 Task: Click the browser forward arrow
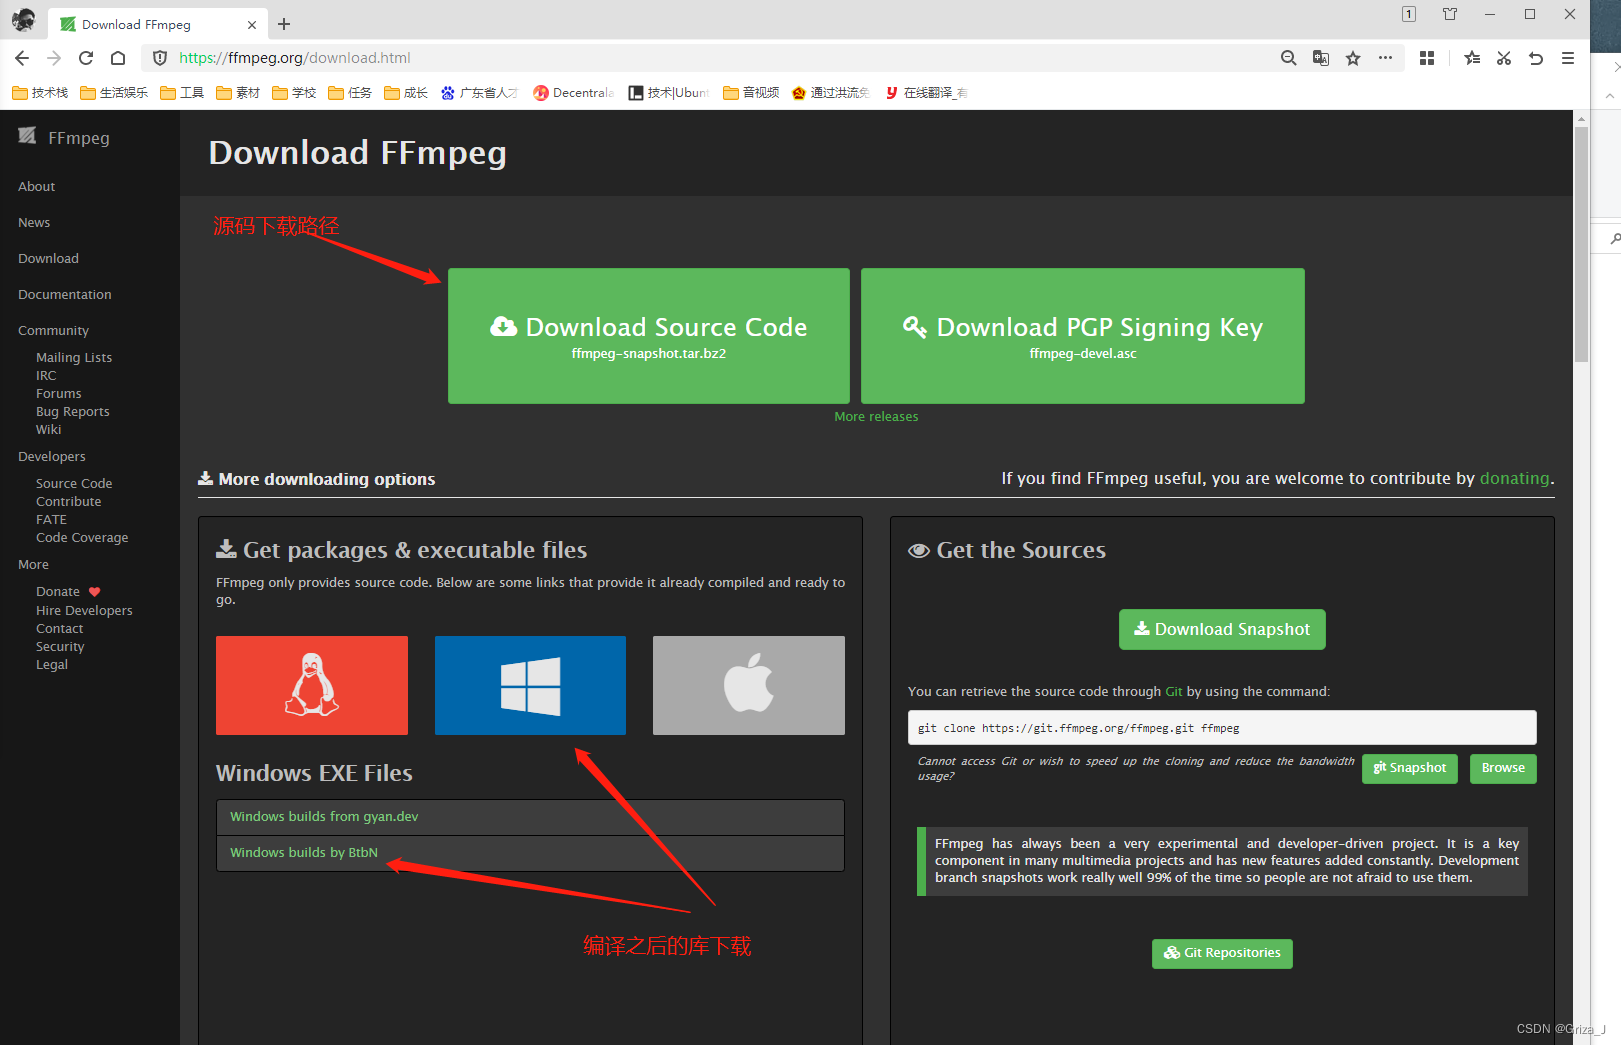pos(54,58)
